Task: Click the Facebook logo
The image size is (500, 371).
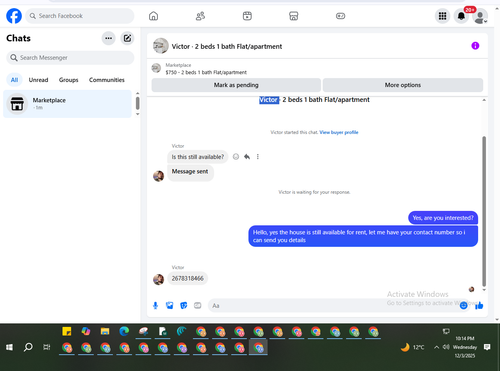Action: click(x=14, y=16)
